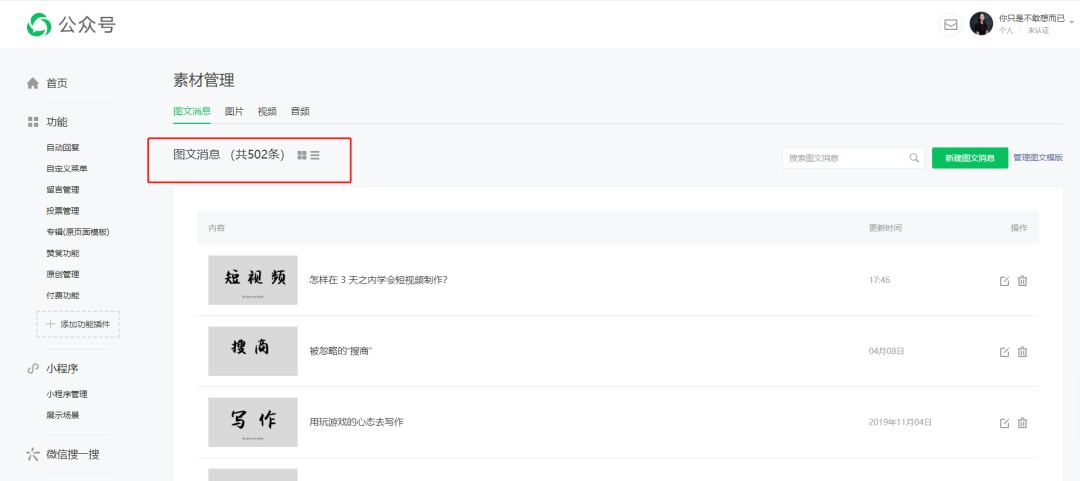The width and height of the screenshot is (1080, 481).
Task: Click the 操作 column header
Action: click(1019, 228)
